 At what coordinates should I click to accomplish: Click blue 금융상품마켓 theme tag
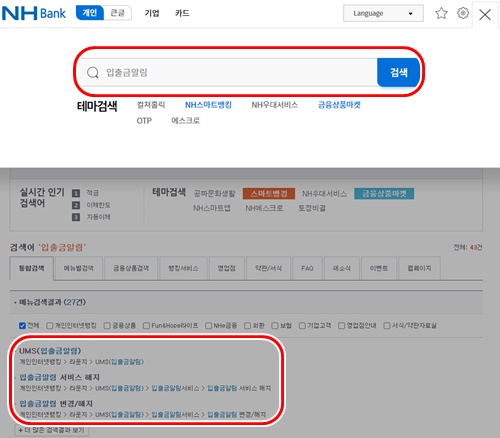[x=384, y=194]
